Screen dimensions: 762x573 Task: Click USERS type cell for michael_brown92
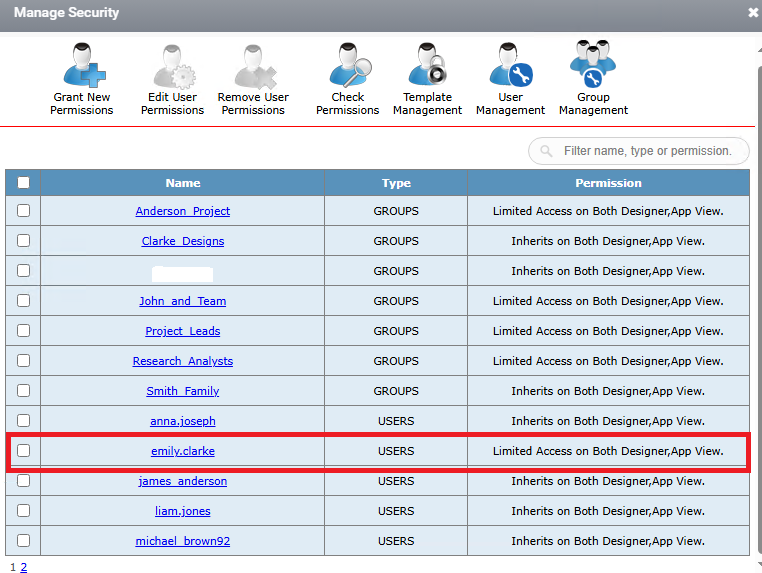(x=396, y=541)
